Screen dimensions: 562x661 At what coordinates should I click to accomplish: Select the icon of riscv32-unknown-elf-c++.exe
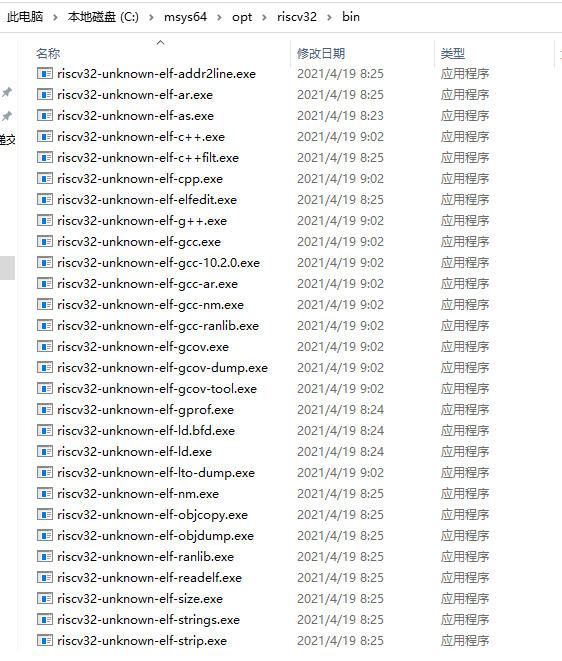point(45,137)
